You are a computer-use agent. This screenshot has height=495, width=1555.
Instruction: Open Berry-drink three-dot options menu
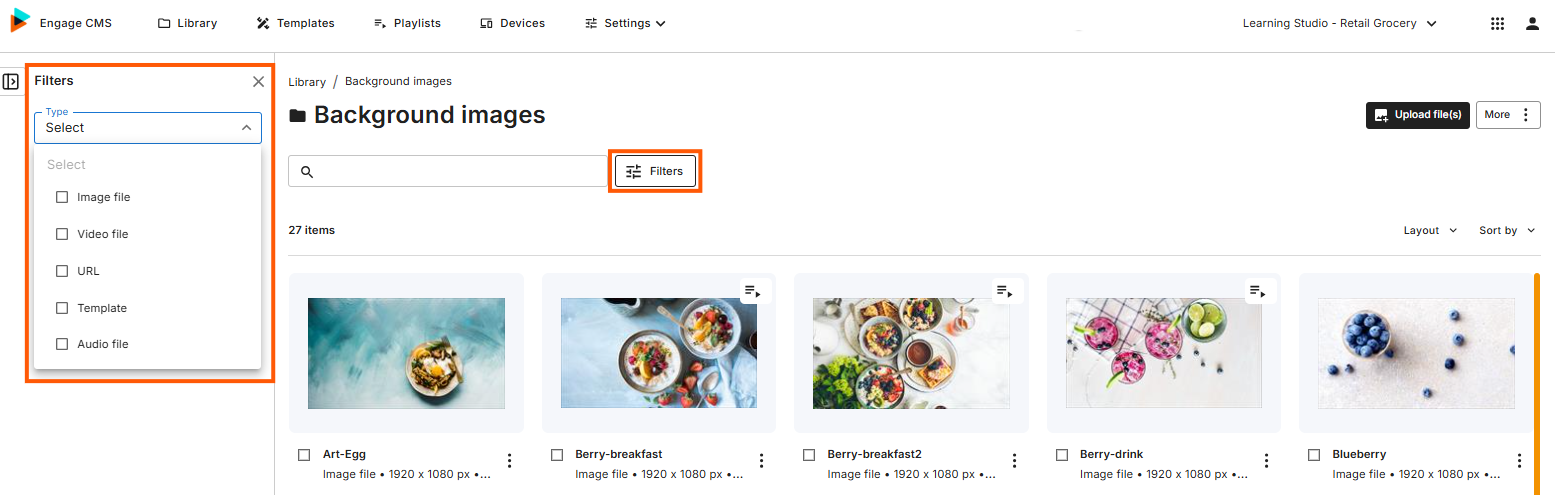pyautogui.click(x=1266, y=461)
